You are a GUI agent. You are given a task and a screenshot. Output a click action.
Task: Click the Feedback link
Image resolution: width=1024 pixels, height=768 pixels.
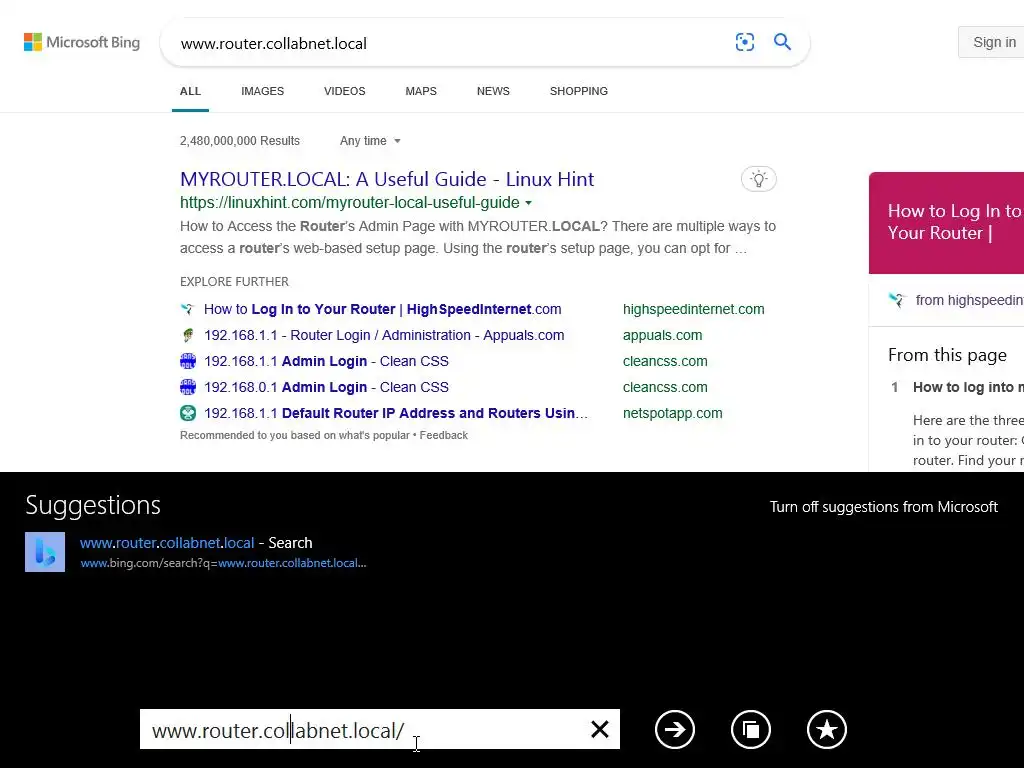[443, 436]
